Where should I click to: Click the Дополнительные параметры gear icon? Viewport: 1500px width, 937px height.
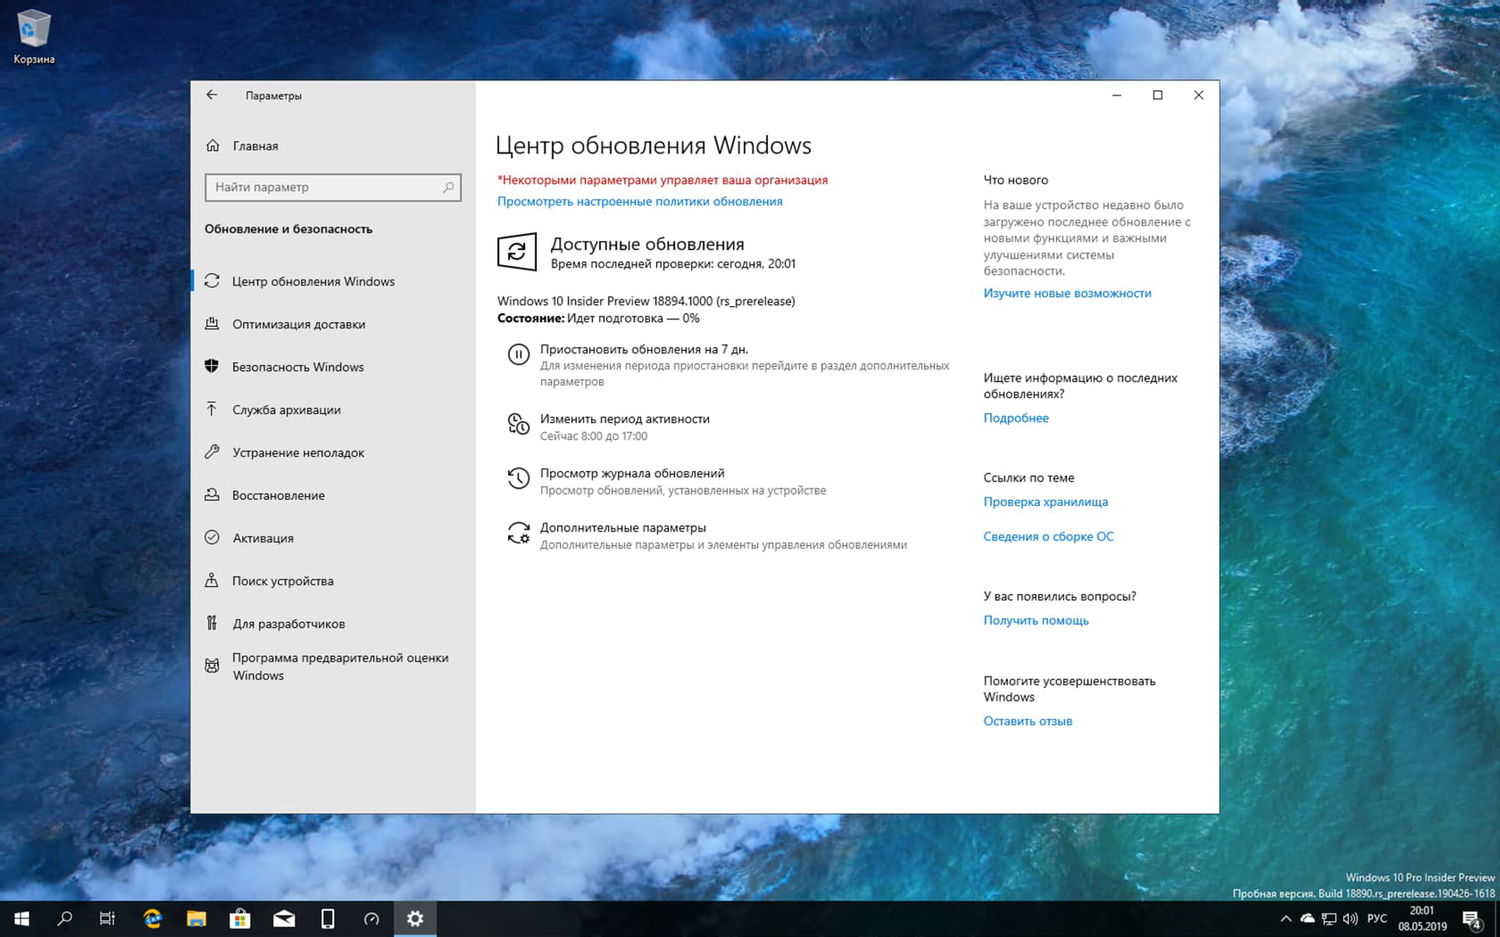click(518, 533)
